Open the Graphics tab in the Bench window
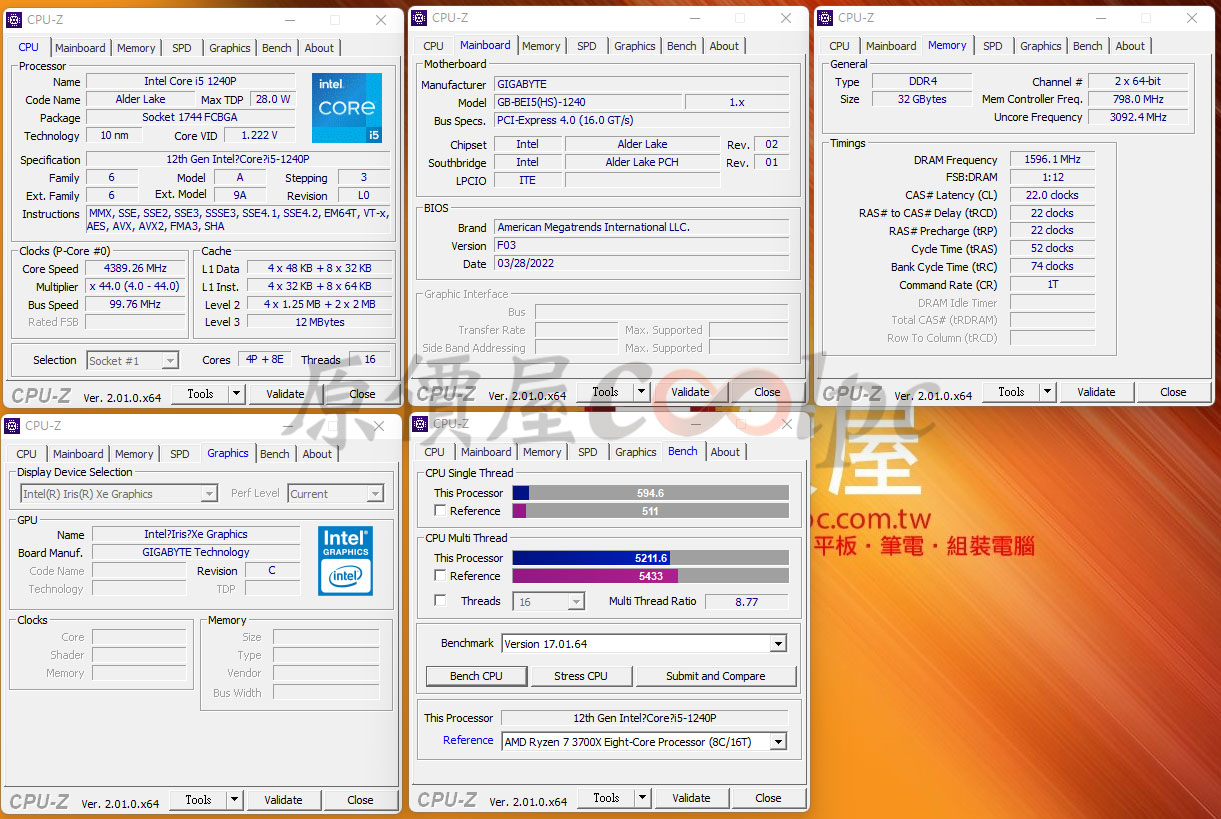1221x819 pixels. (x=636, y=452)
